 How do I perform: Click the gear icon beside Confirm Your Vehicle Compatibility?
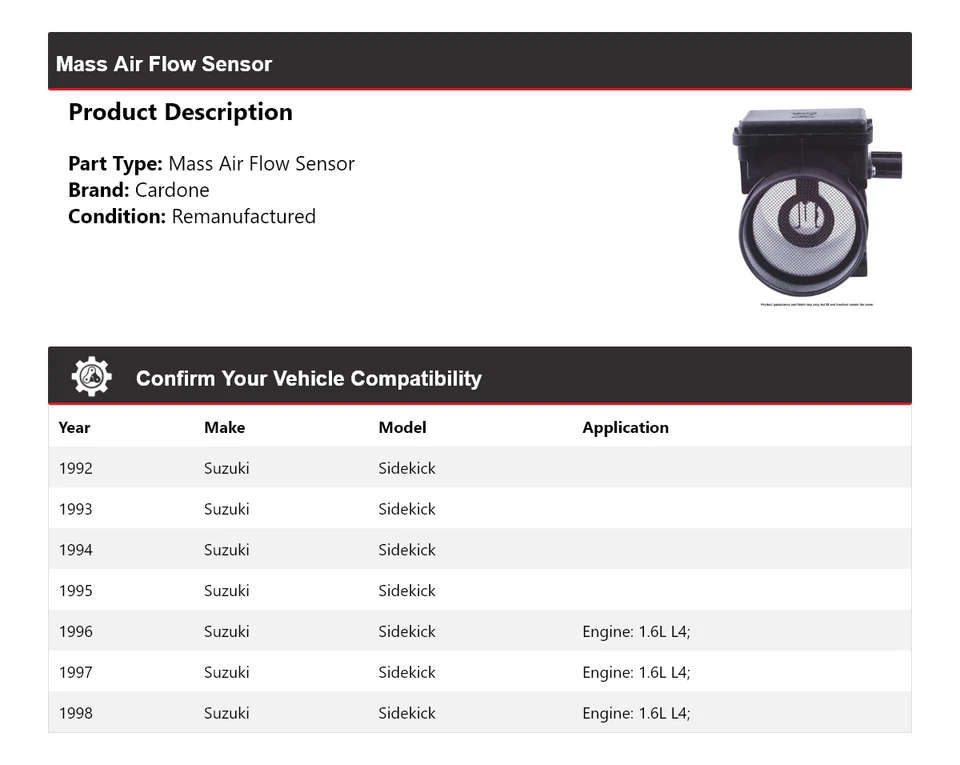[91, 377]
